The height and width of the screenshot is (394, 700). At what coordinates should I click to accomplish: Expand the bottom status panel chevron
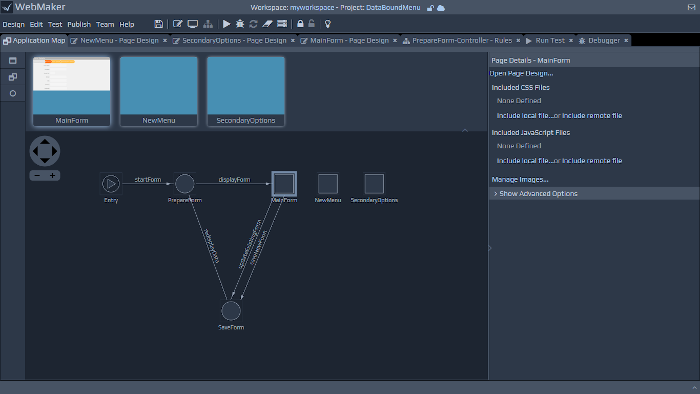(x=695, y=387)
